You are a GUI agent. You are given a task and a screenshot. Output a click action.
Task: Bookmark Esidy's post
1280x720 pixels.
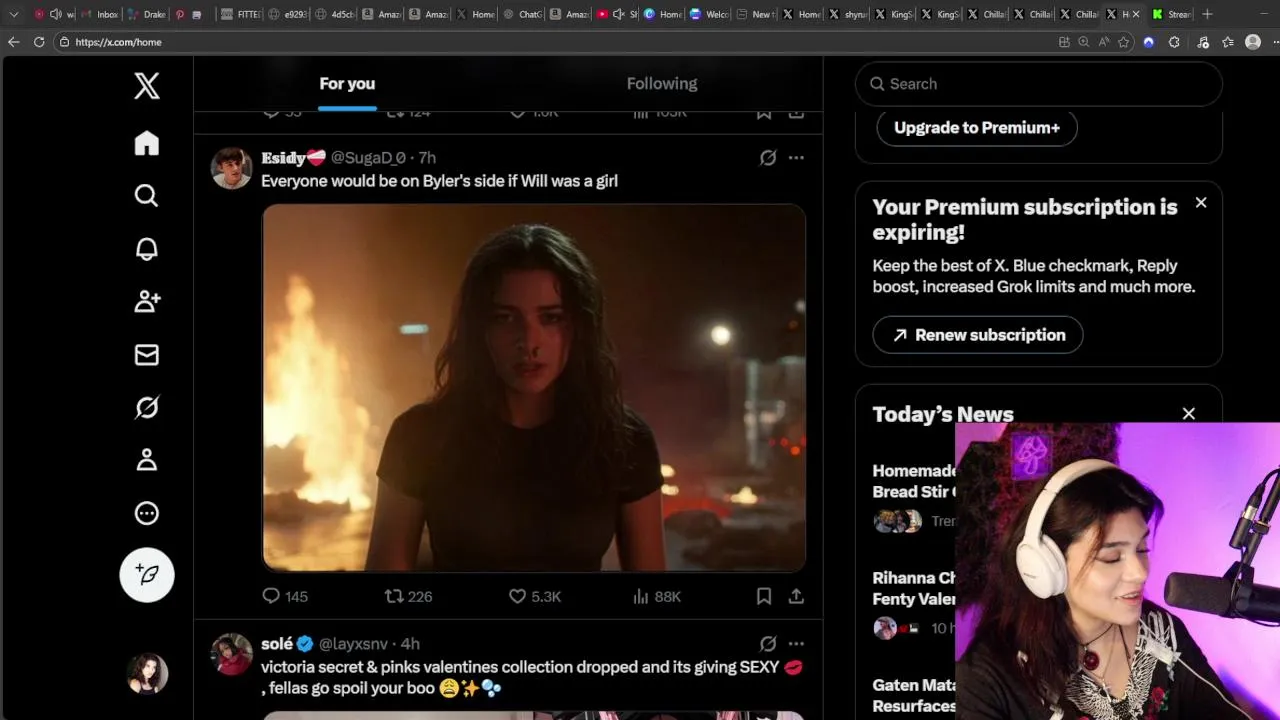764,596
